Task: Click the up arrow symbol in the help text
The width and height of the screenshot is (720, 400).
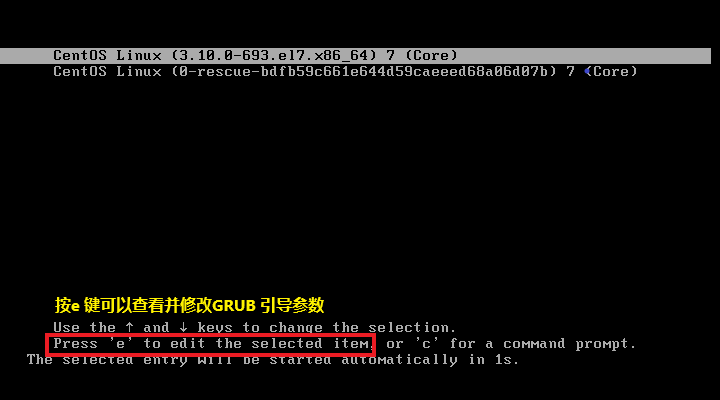Action: 129,327
